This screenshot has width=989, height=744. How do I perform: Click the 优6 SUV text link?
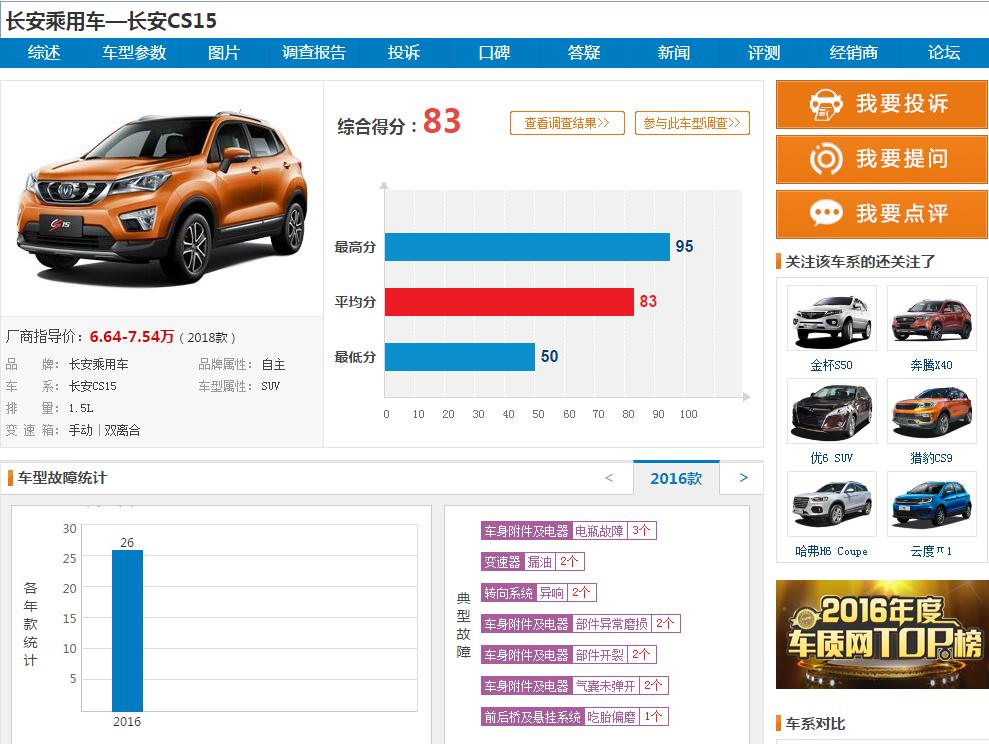(x=831, y=458)
